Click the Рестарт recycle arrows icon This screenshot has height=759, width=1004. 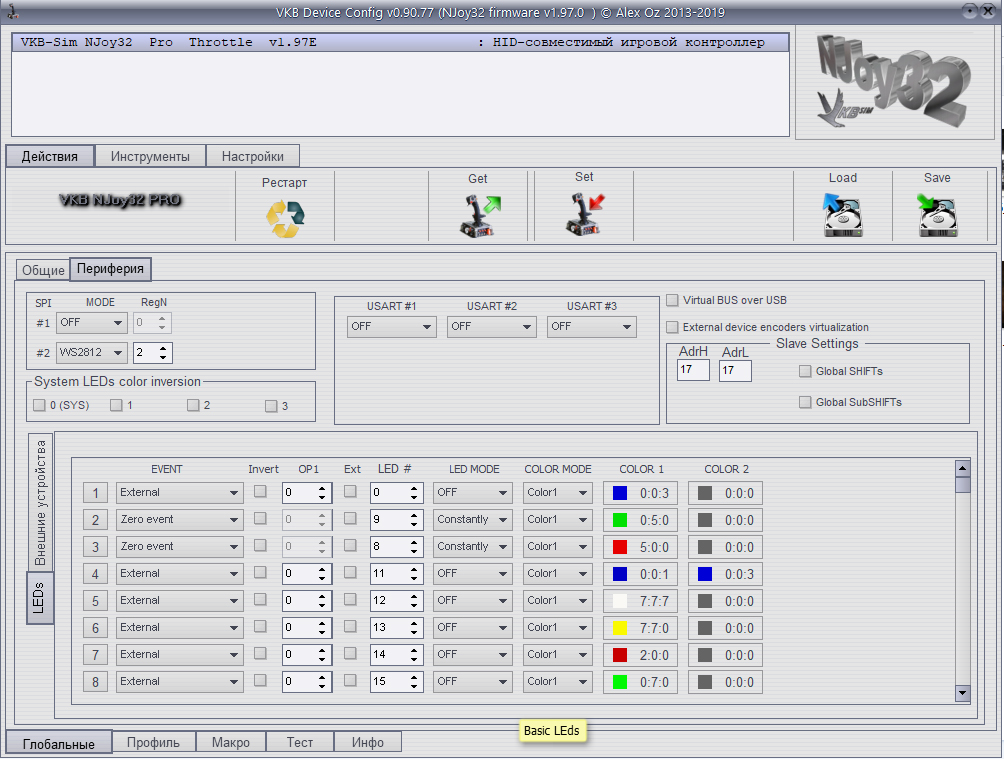point(285,218)
